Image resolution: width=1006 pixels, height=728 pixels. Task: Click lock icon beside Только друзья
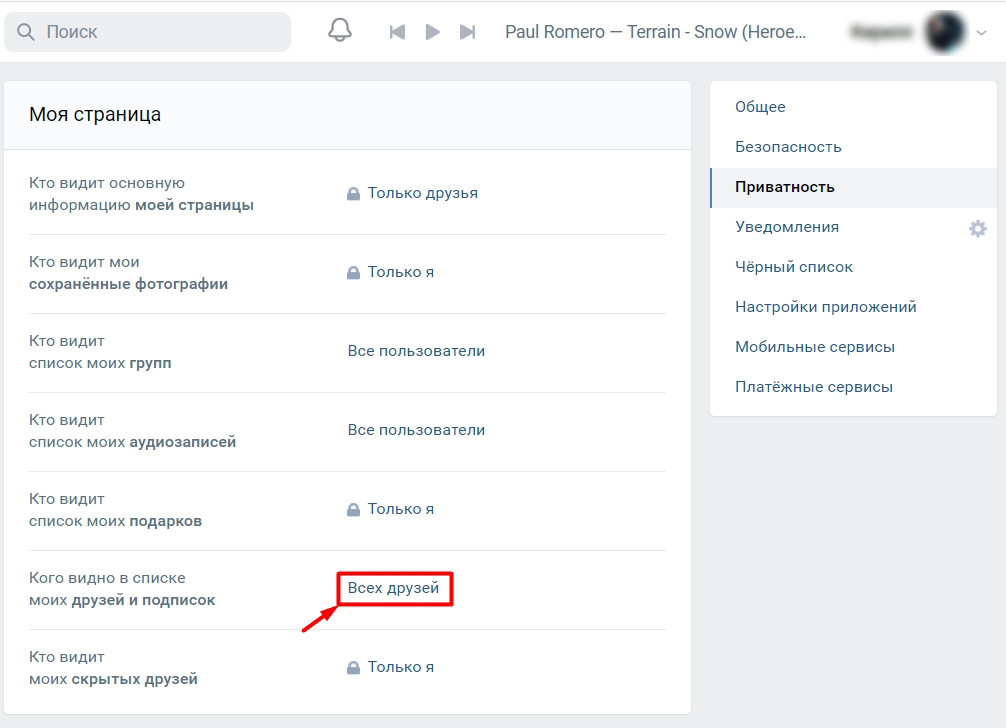point(354,193)
